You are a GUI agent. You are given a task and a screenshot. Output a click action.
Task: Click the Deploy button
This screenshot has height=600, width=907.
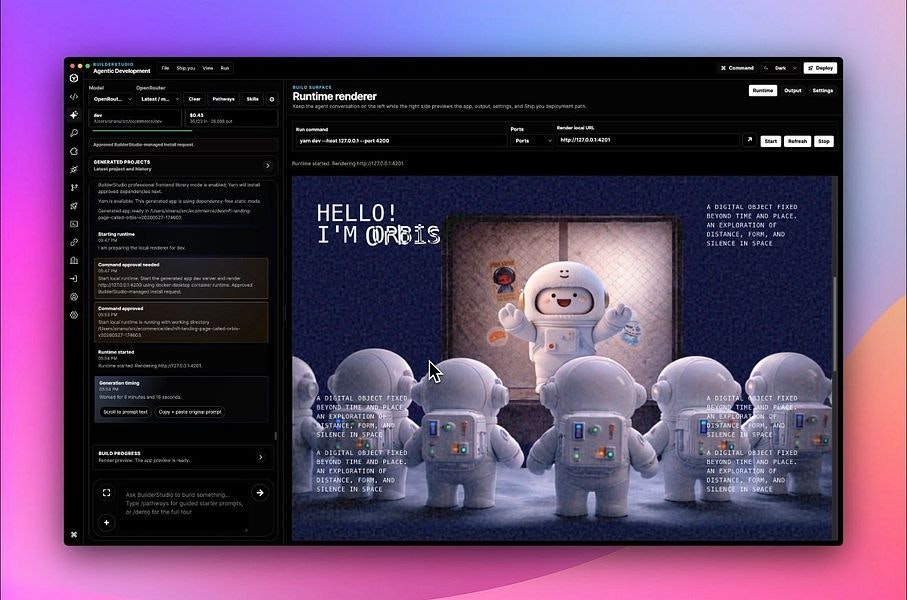[x=820, y=68]
